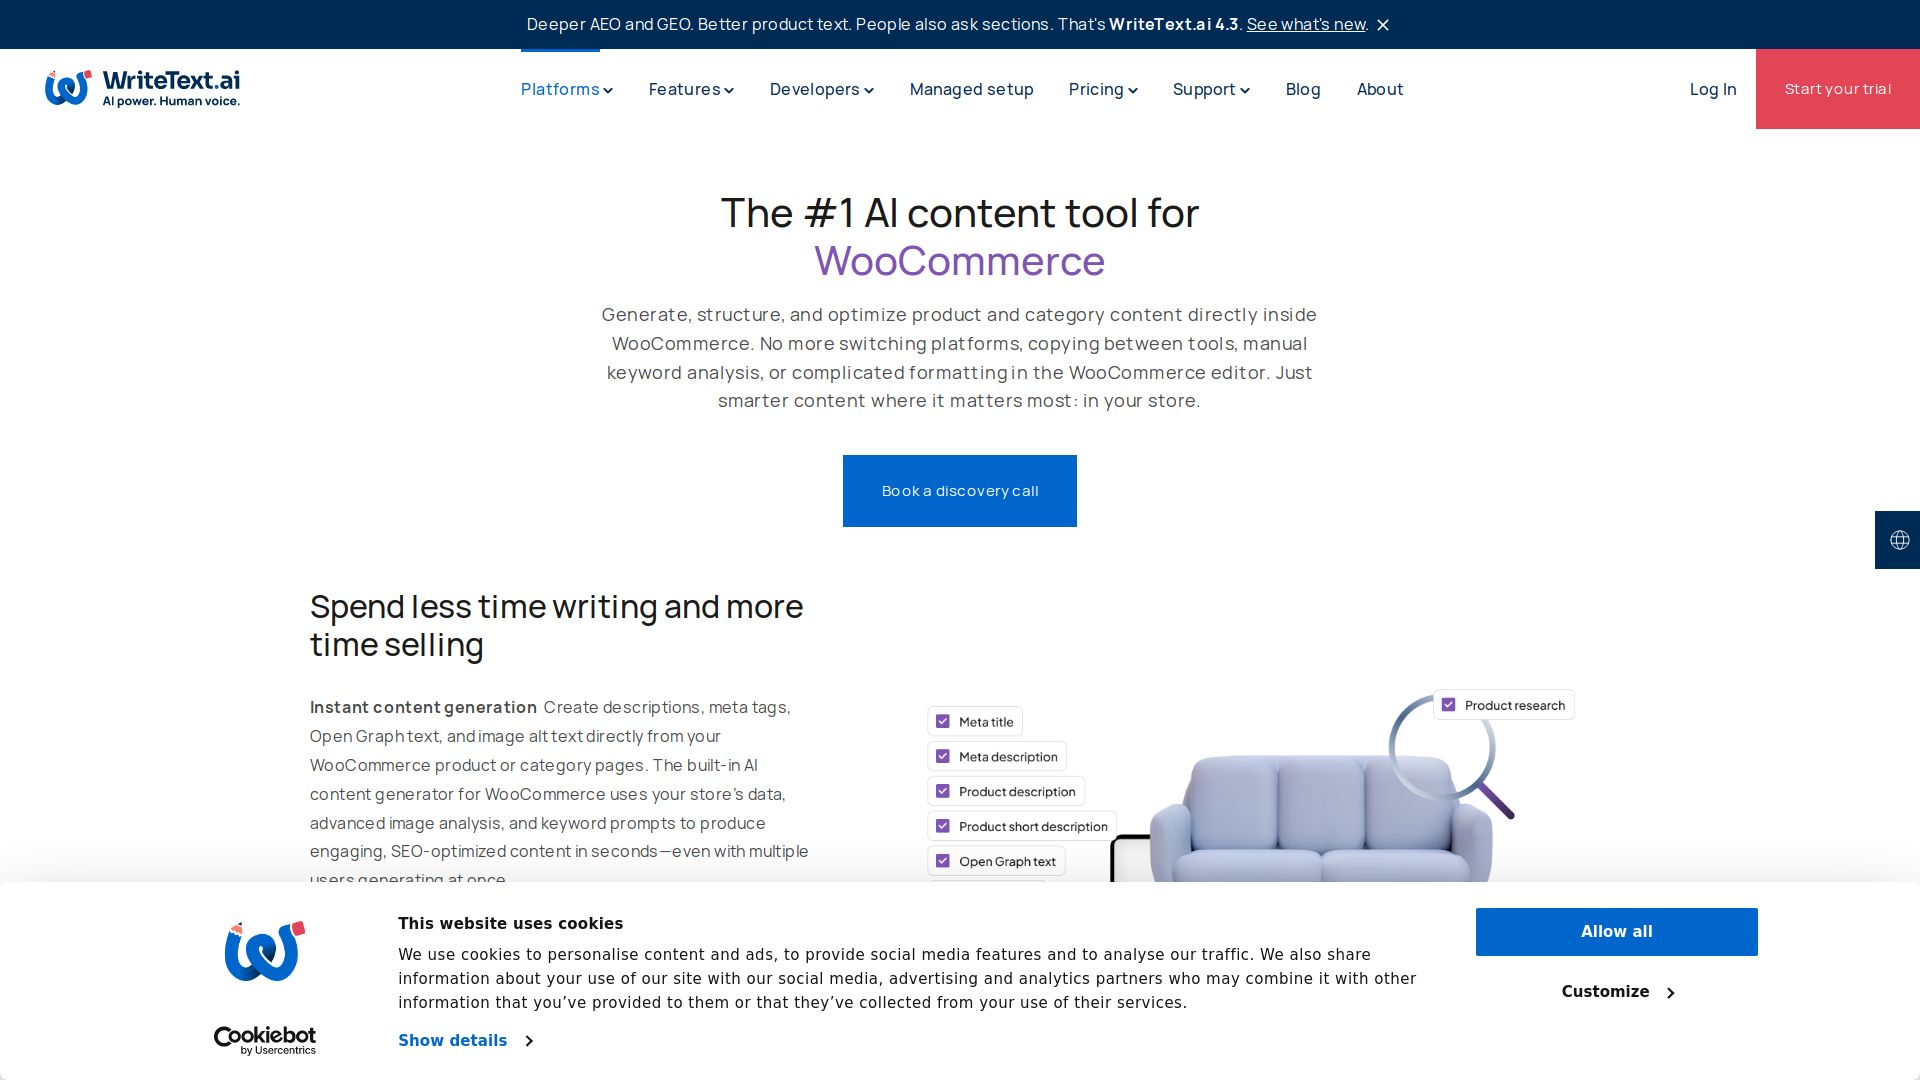The height and width of the screenshot is (1080, 1920).
Task: Click the WriteText.ai mascot in cookie banner
Action: point(264,951)
